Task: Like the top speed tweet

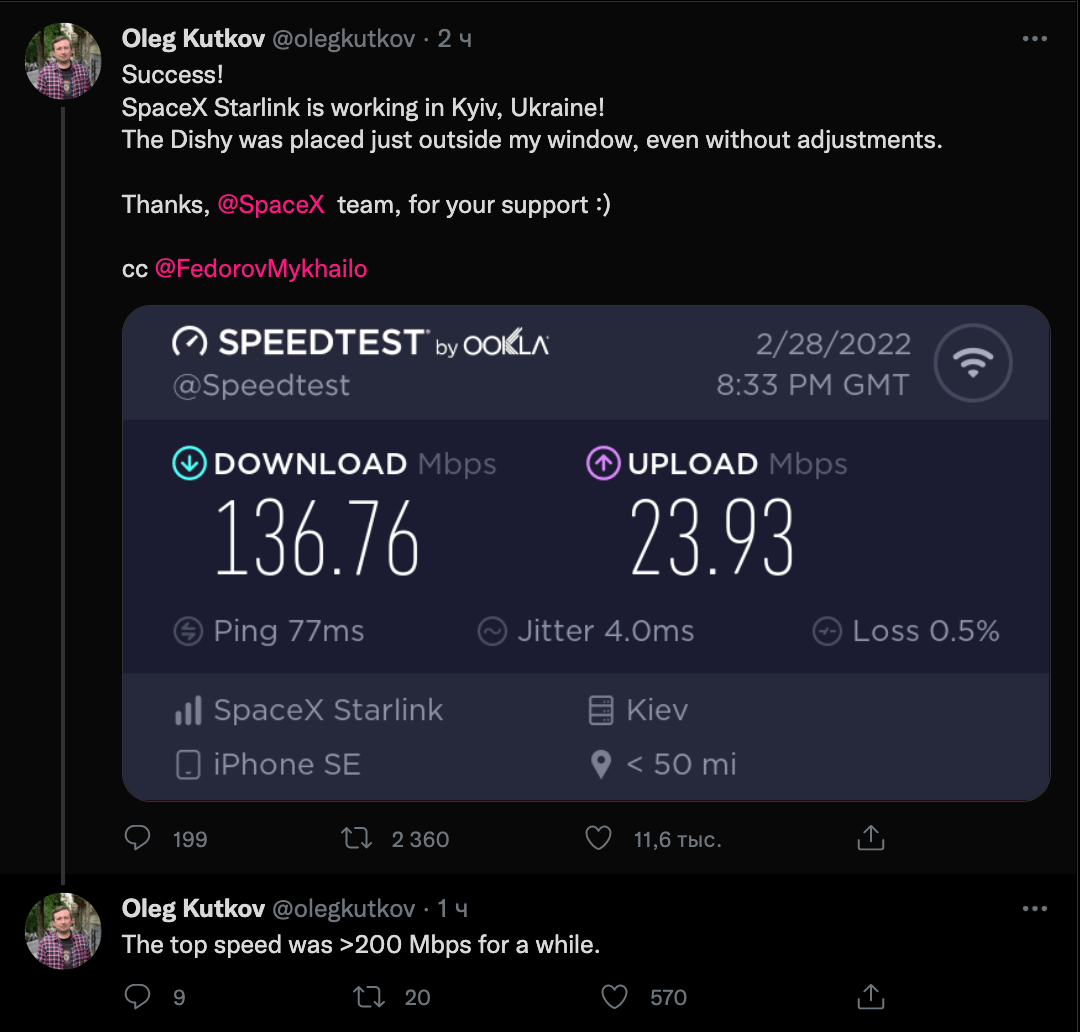Action: 614,996
